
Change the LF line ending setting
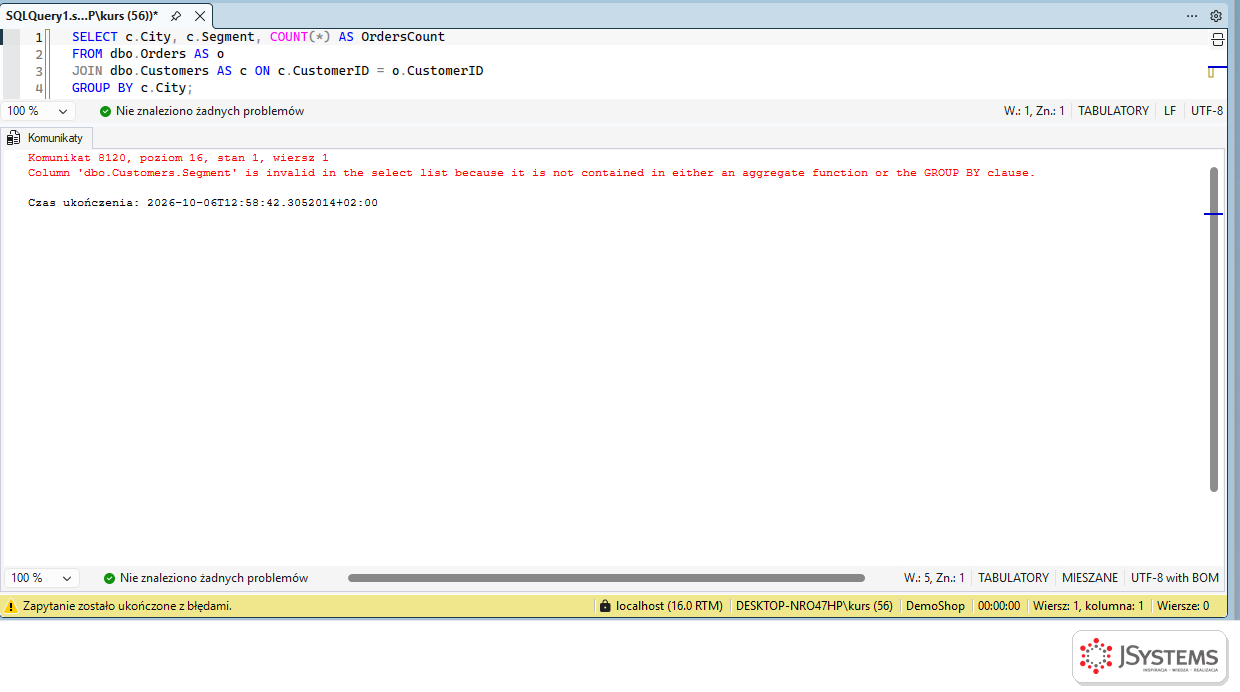[1170, 111]
